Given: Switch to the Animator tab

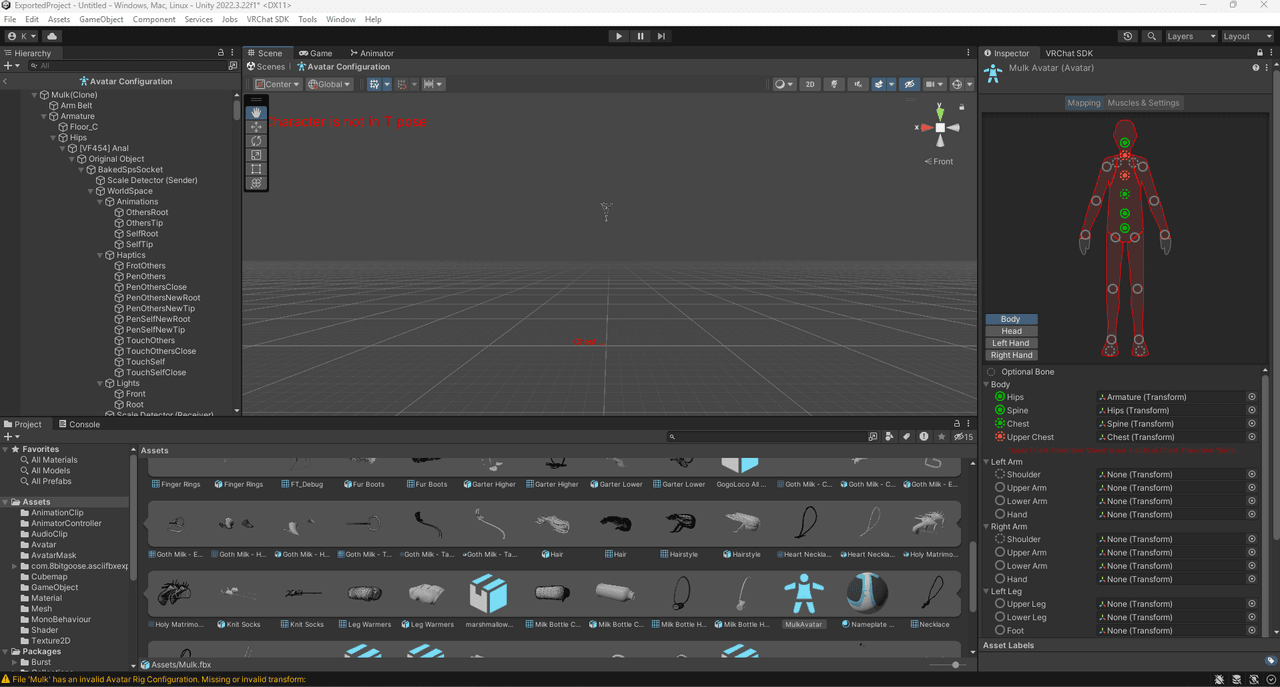Looking at the screenshot, I should [372, 53].
